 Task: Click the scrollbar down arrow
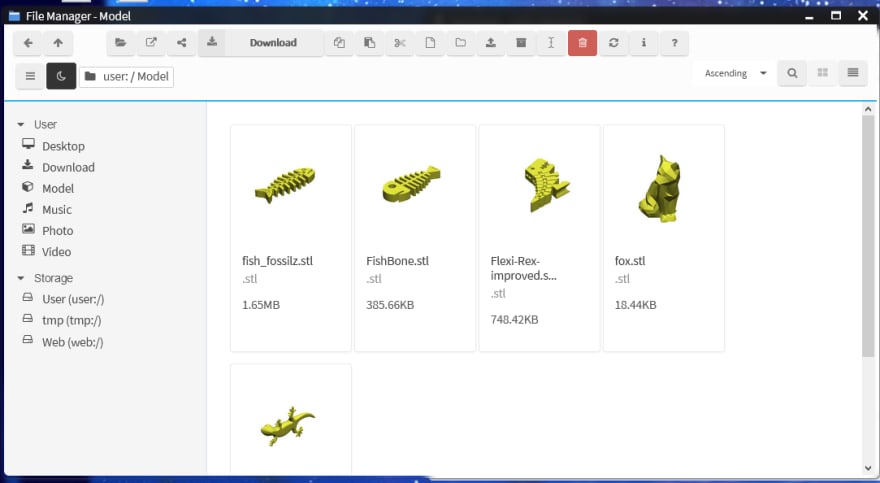[868, 468]
